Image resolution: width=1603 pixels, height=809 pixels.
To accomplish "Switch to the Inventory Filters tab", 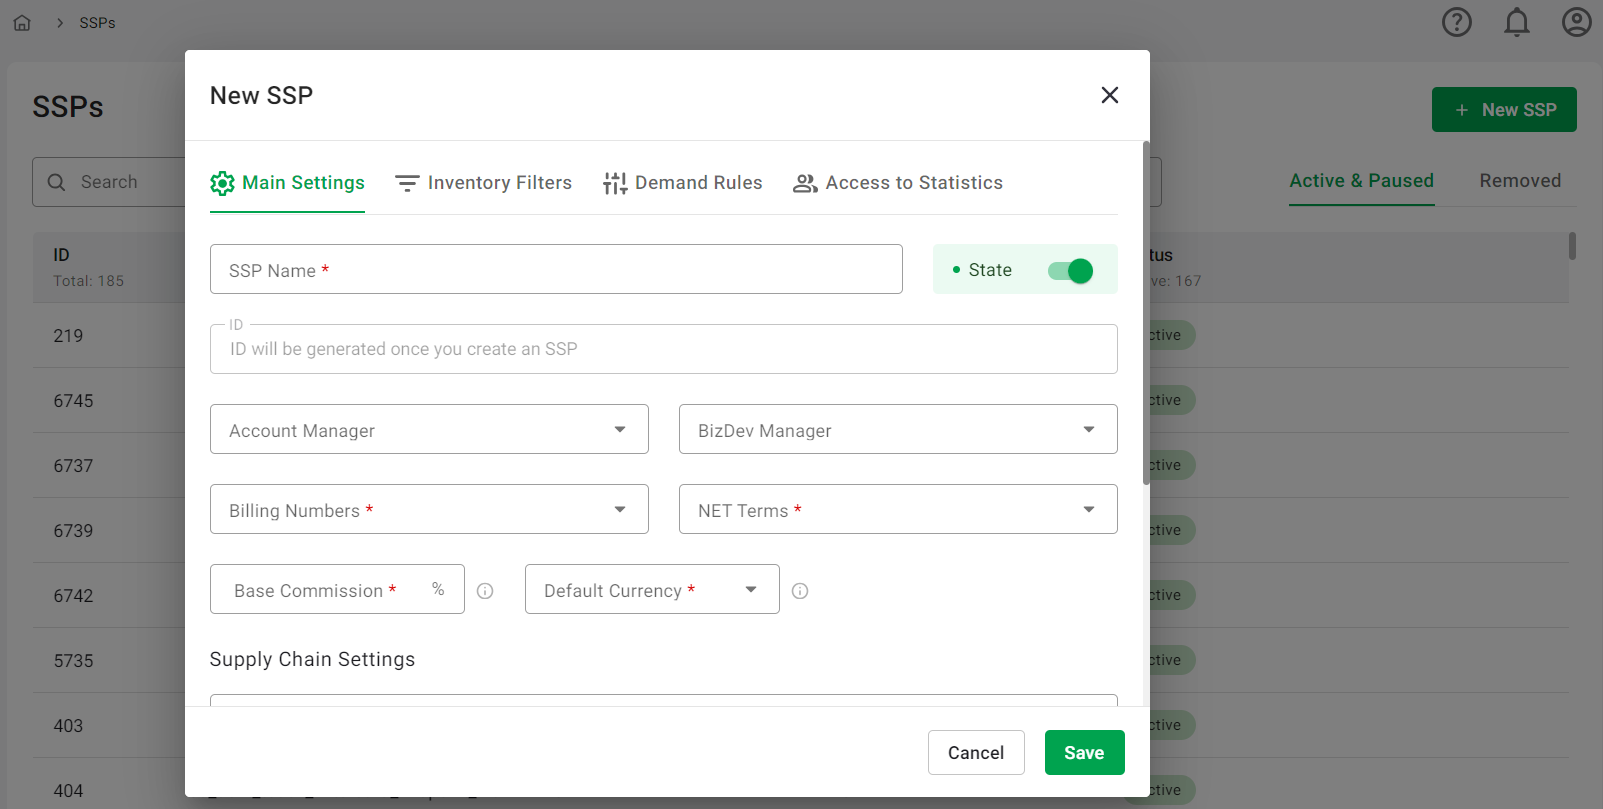I will [484, 183].
